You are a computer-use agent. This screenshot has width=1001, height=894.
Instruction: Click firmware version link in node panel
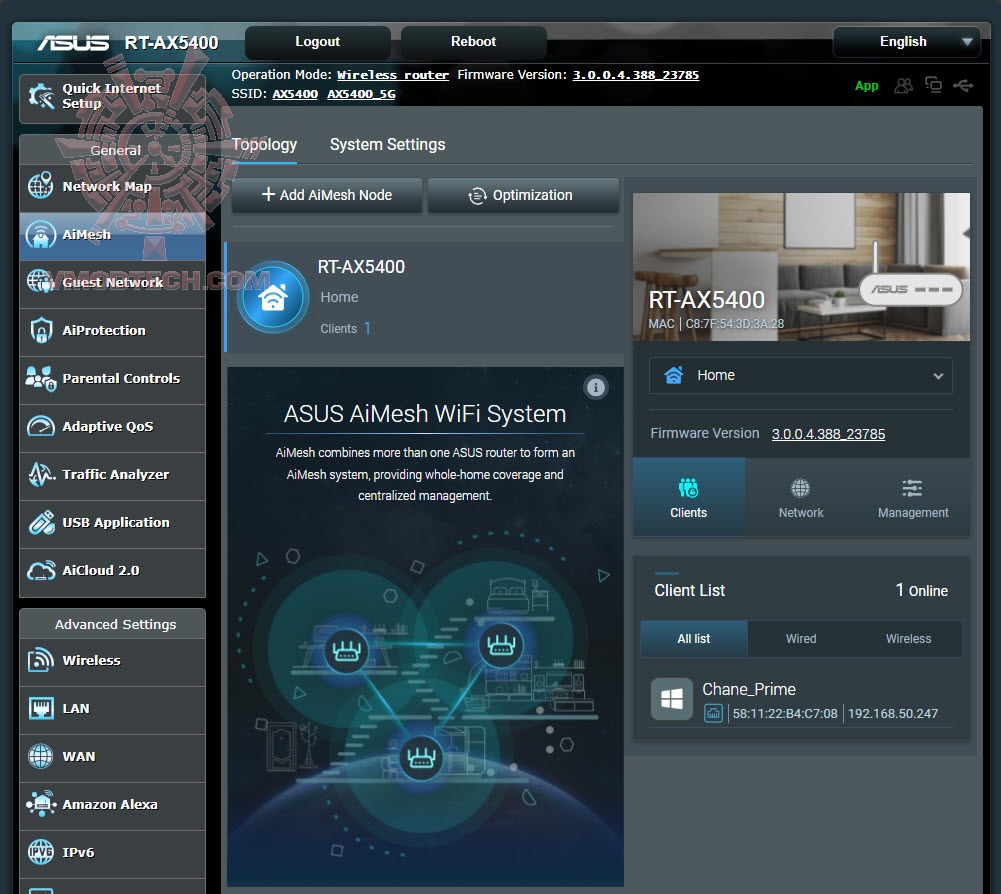point(828,434)
